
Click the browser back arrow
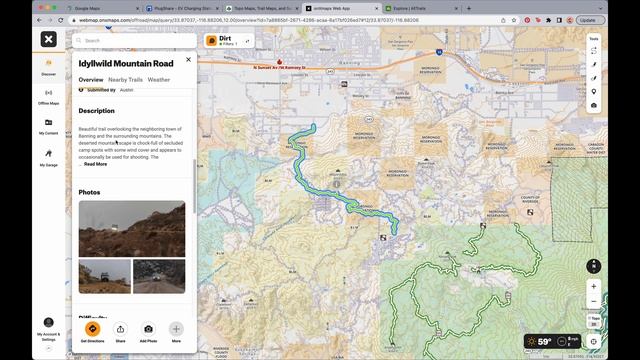click(39, 20)
